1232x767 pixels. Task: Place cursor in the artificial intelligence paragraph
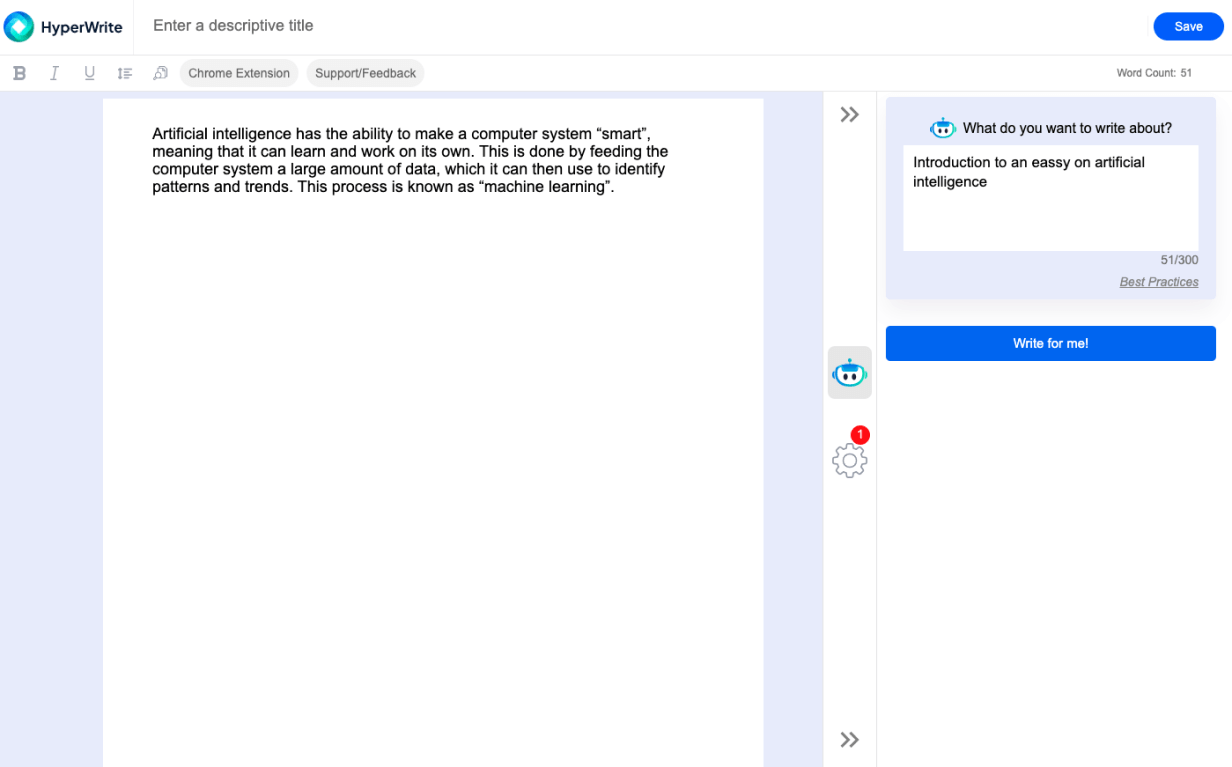click(x=410, y=160)
